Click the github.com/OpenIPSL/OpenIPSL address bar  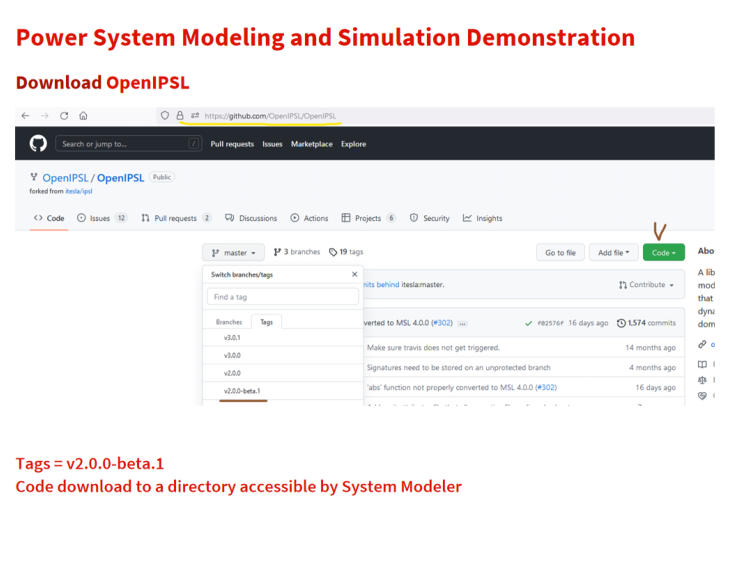[x=270, y=116]
